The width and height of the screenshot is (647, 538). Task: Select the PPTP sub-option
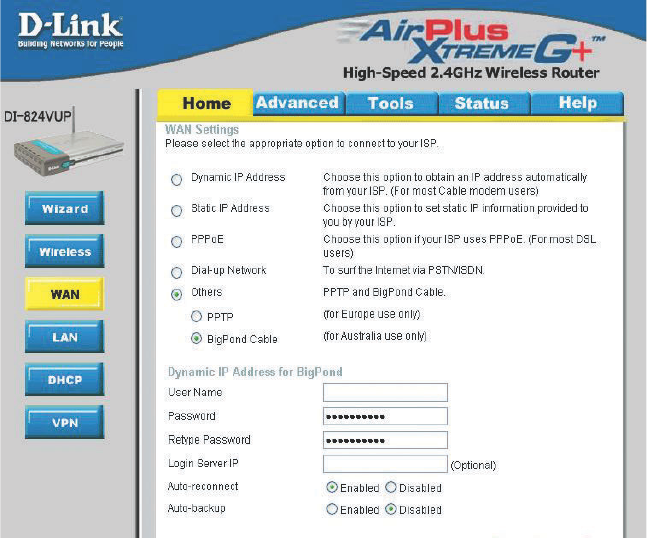[x=196, y=316]
